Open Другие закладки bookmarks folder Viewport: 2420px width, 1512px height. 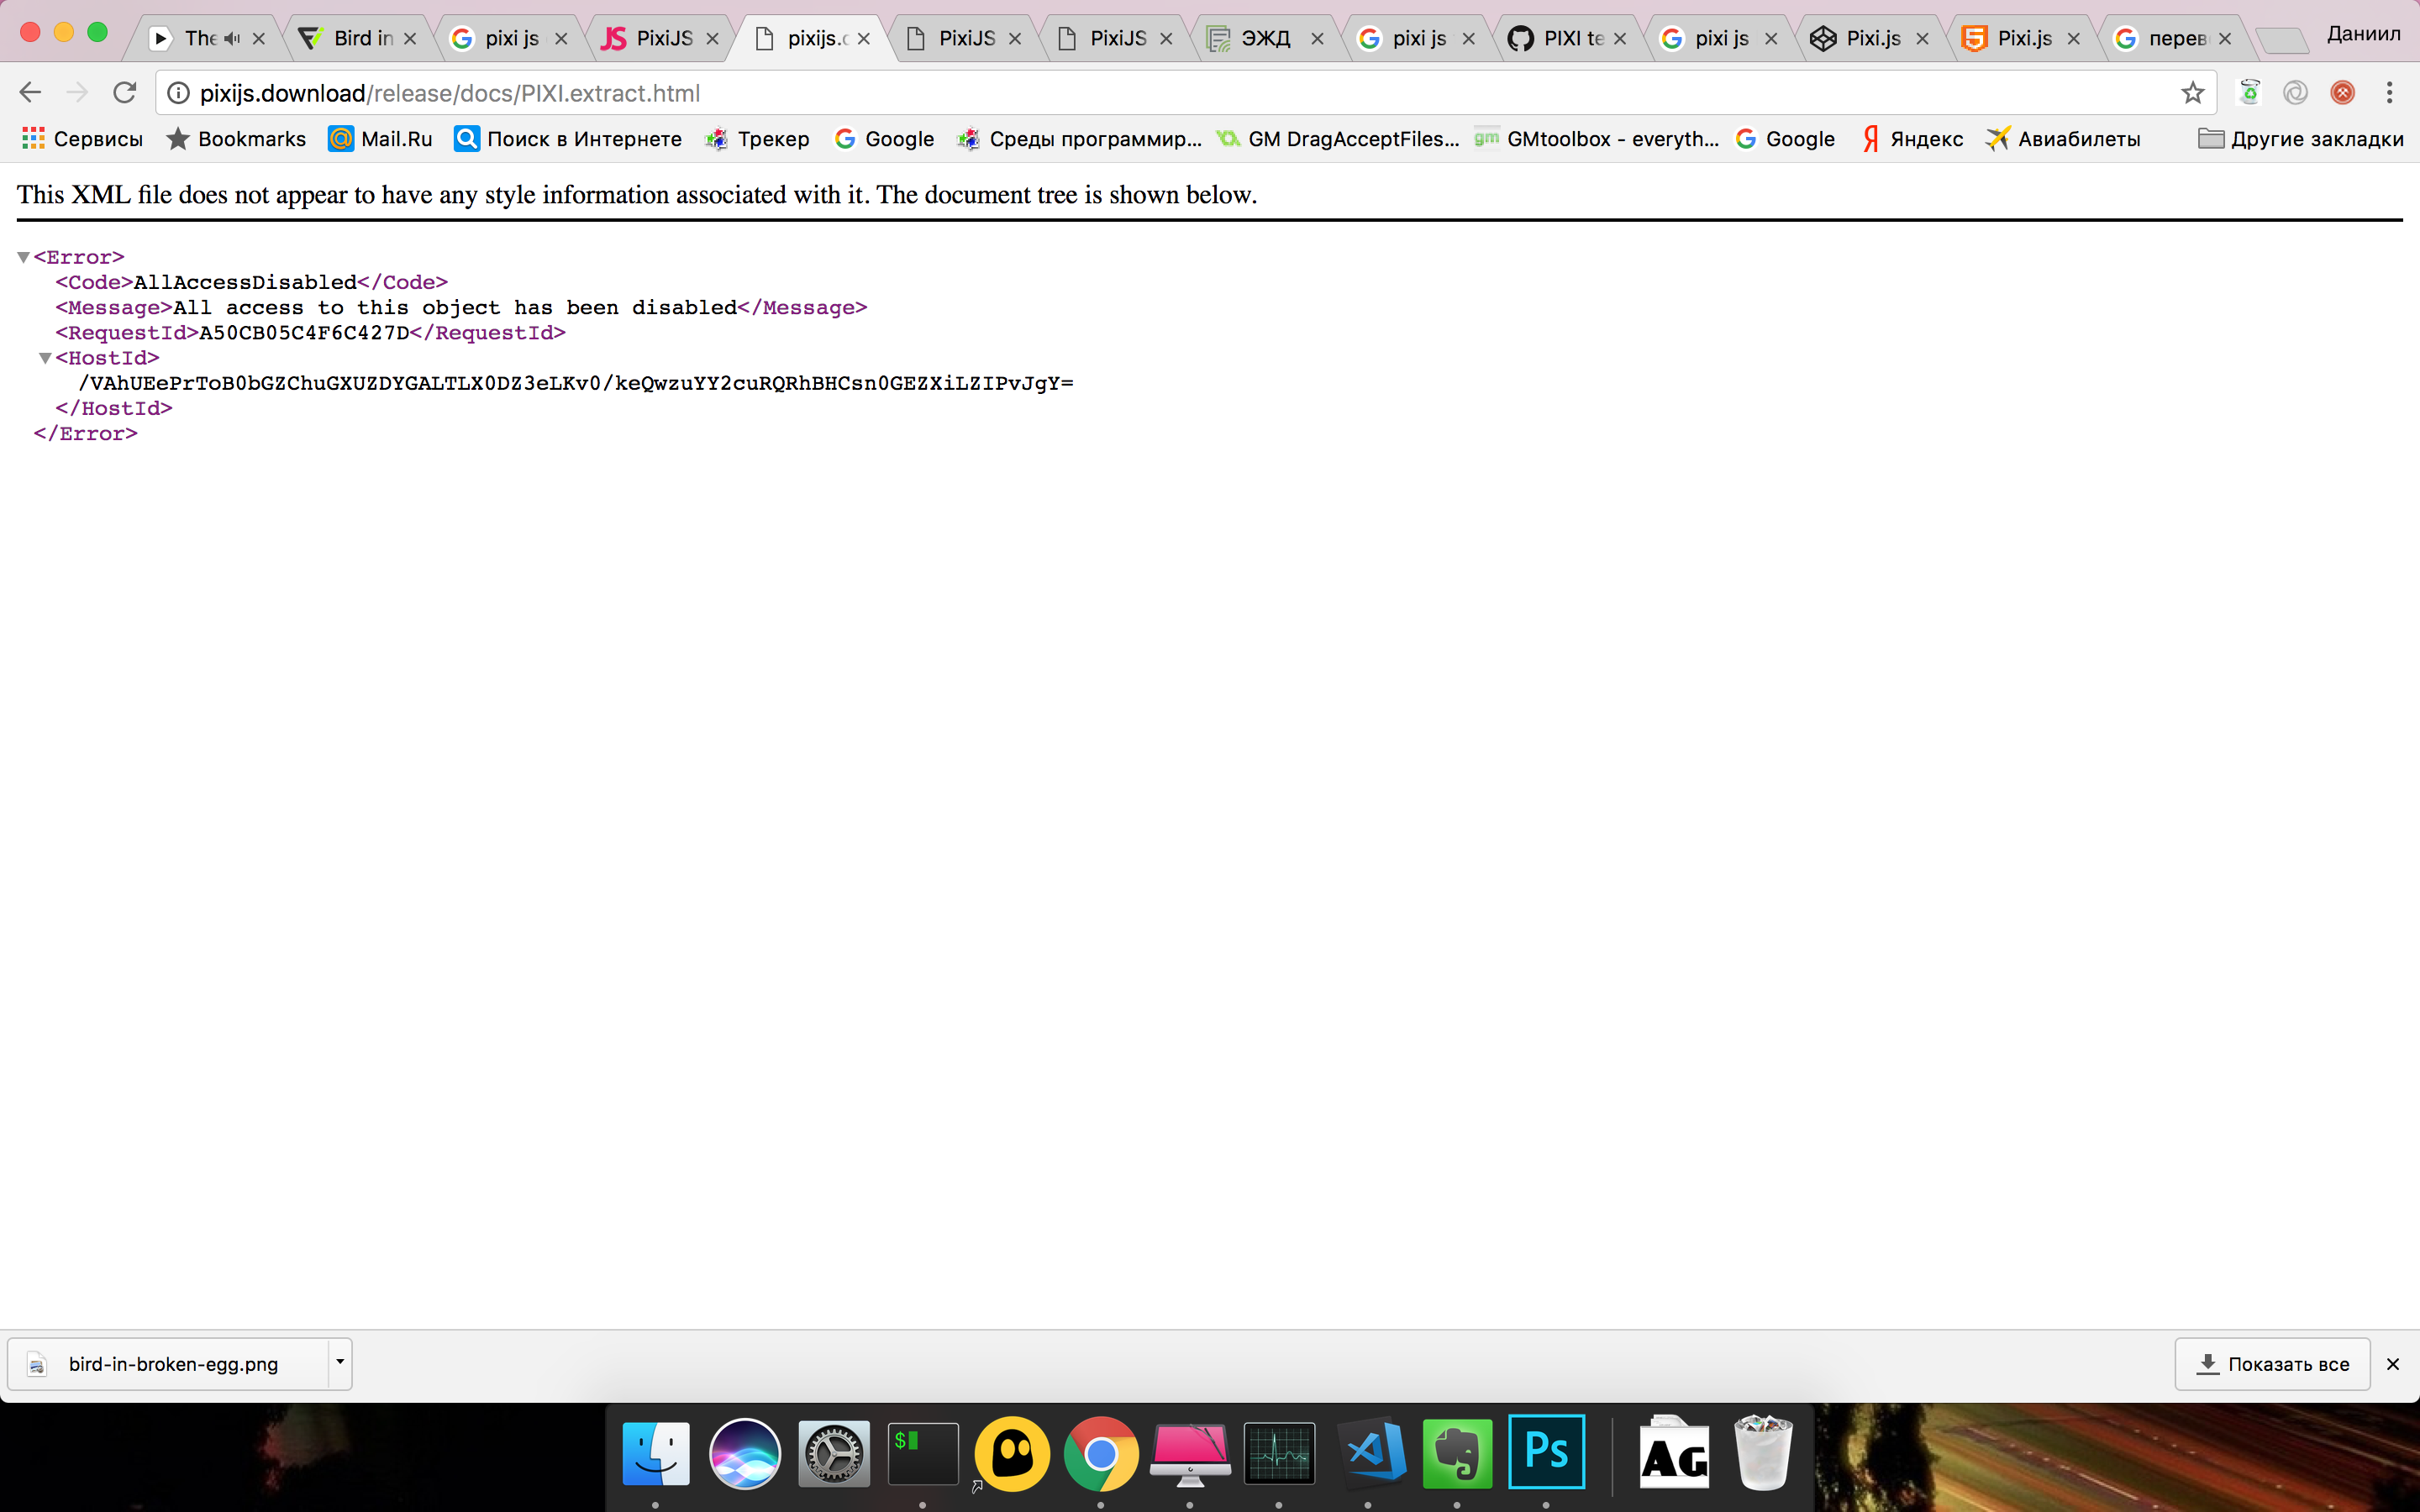tap(2300, 139)
